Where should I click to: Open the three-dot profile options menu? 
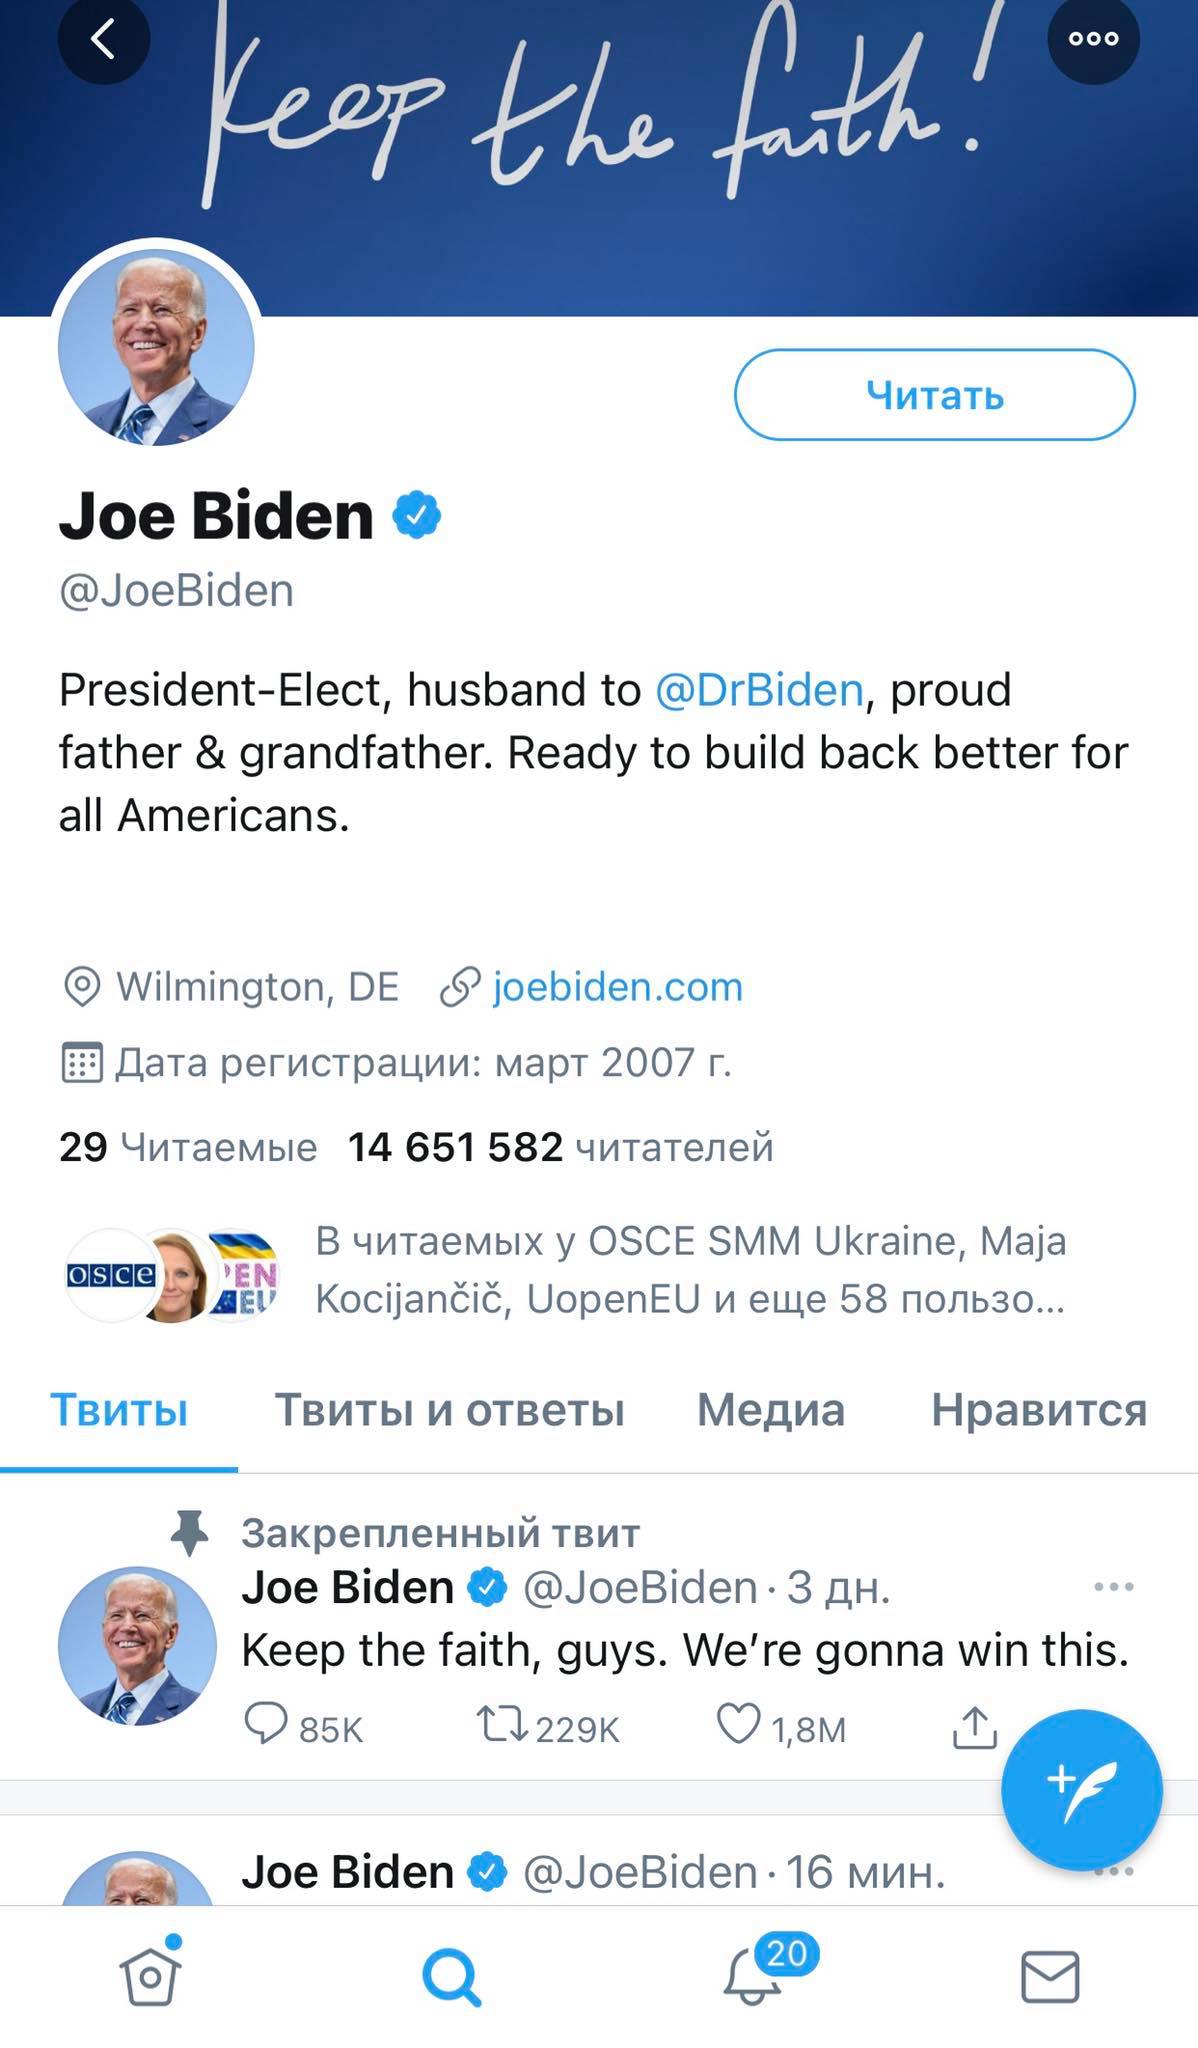point(1093,39)
